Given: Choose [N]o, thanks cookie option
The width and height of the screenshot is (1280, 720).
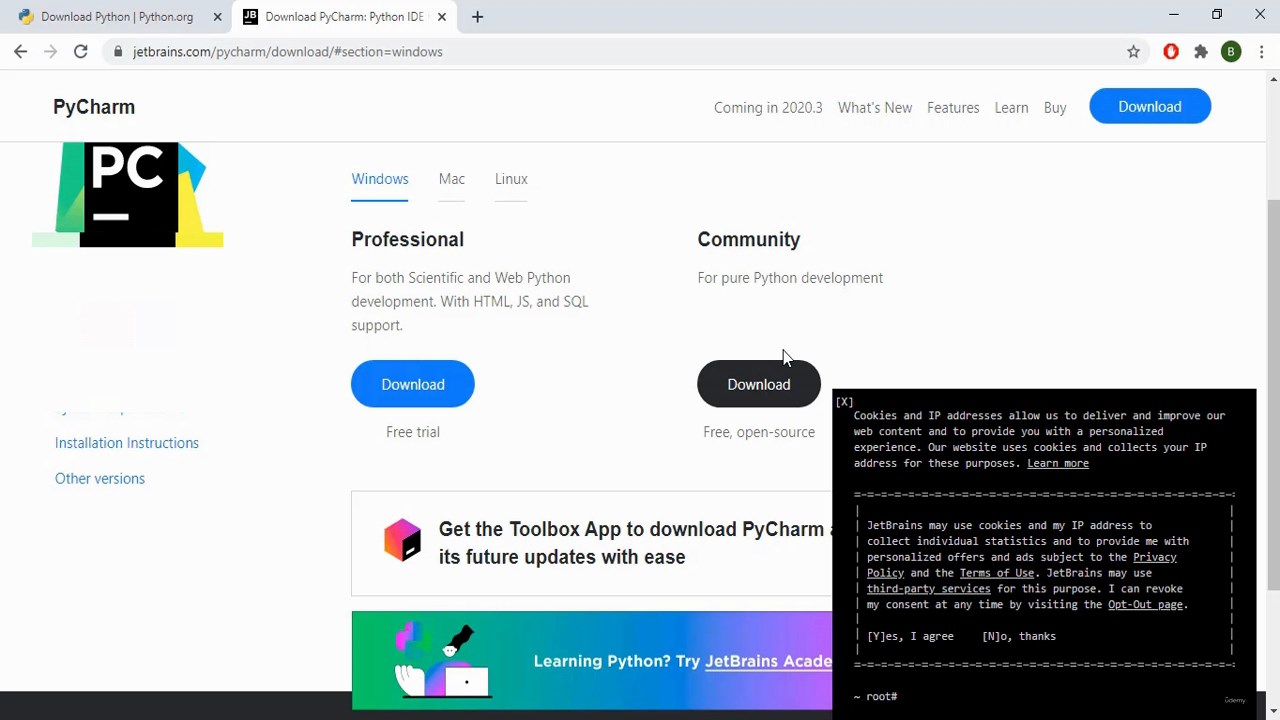Looking at the screenshot, I should (1019, 636).
